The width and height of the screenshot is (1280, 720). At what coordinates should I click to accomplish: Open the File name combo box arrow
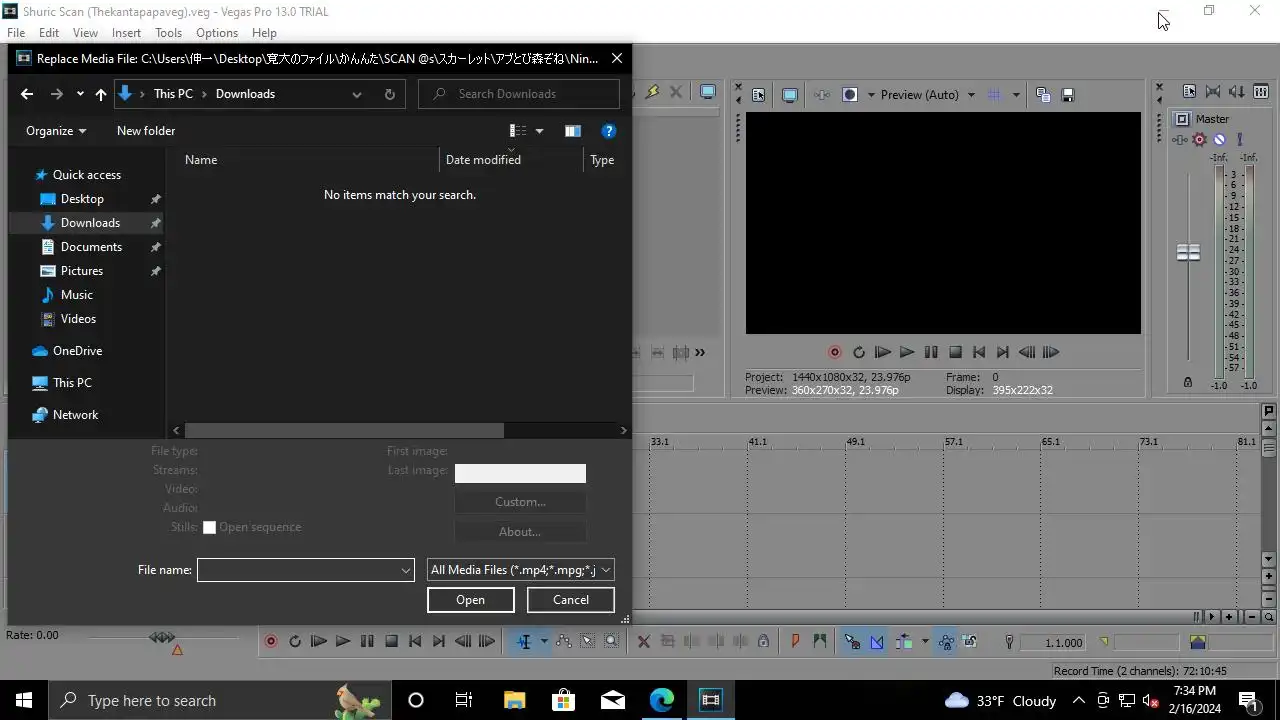(405, 570)
